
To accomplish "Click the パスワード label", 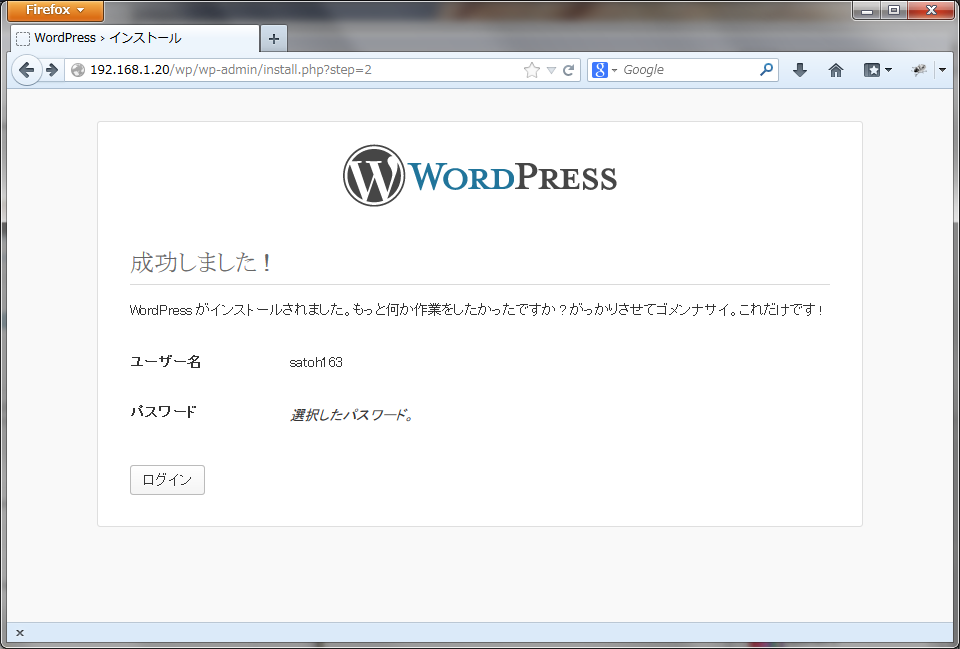I will tap(163, 411).
